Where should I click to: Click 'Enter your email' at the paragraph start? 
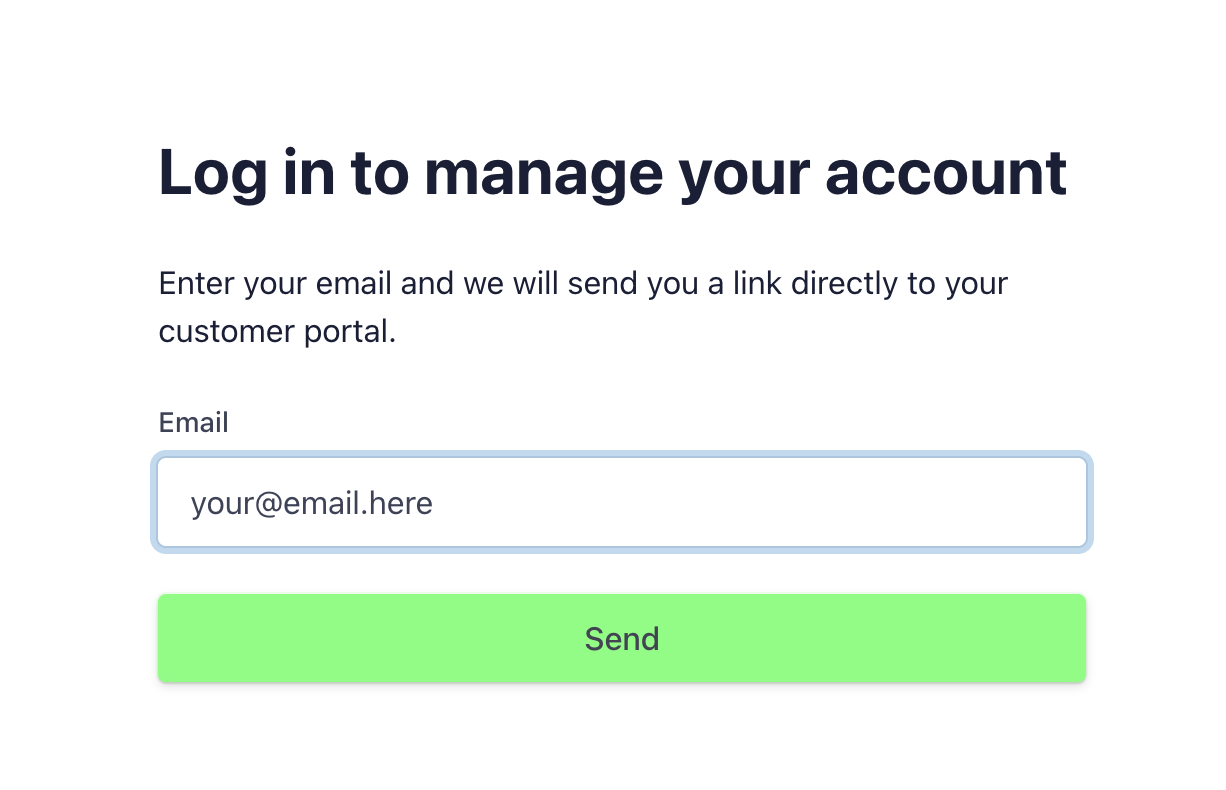pyautogui.click(x=274, y=283)
